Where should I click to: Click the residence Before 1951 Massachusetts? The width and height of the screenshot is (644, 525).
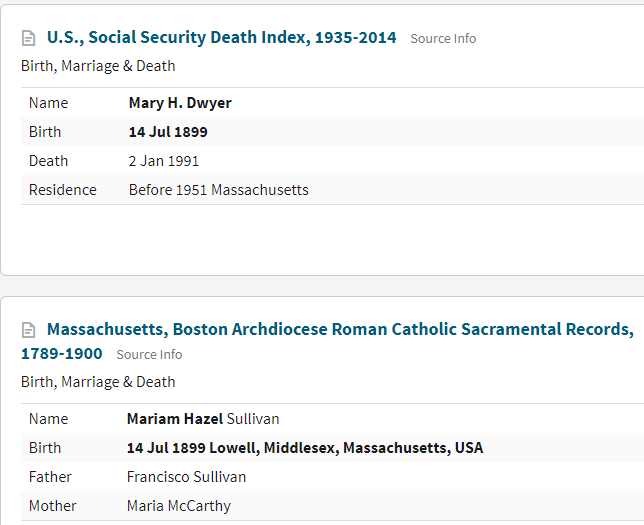pyautogui.click(x=218, y=190)
